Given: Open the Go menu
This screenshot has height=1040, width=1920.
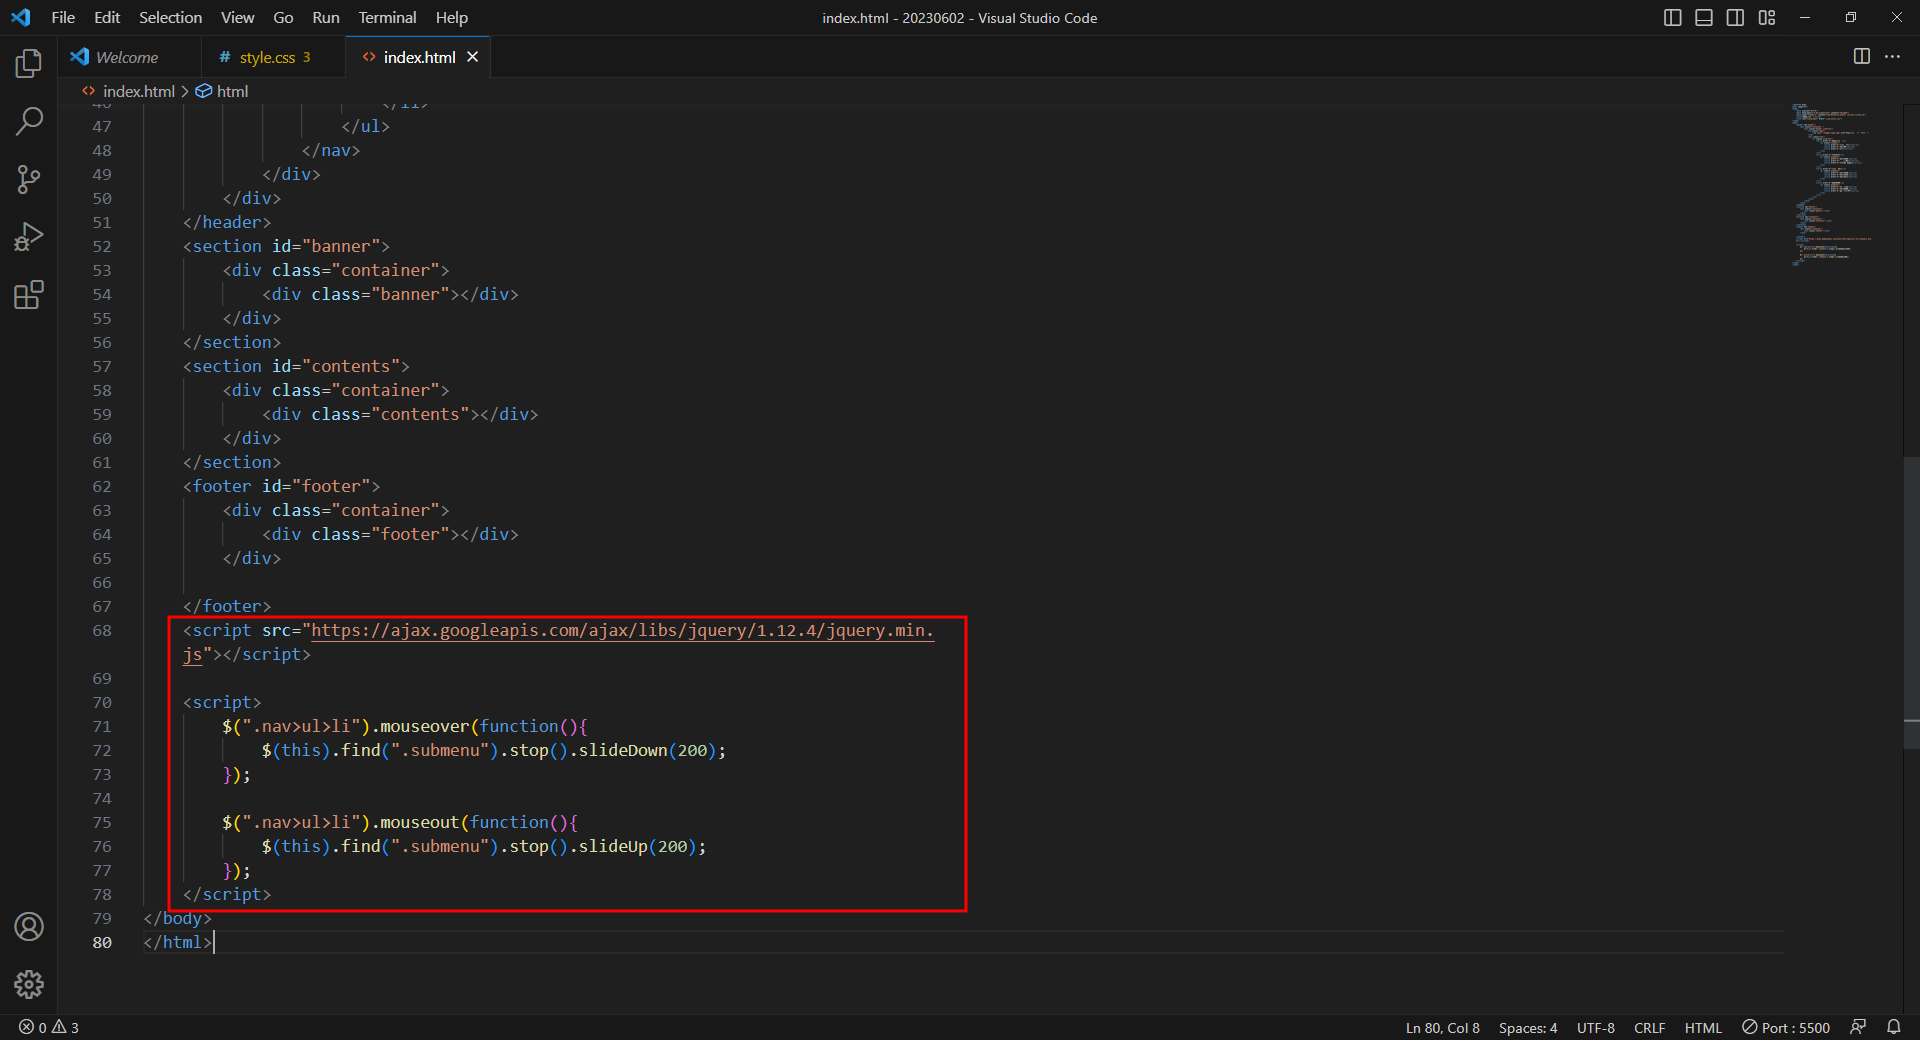Looking at the screenshot, I should [283, 17].
